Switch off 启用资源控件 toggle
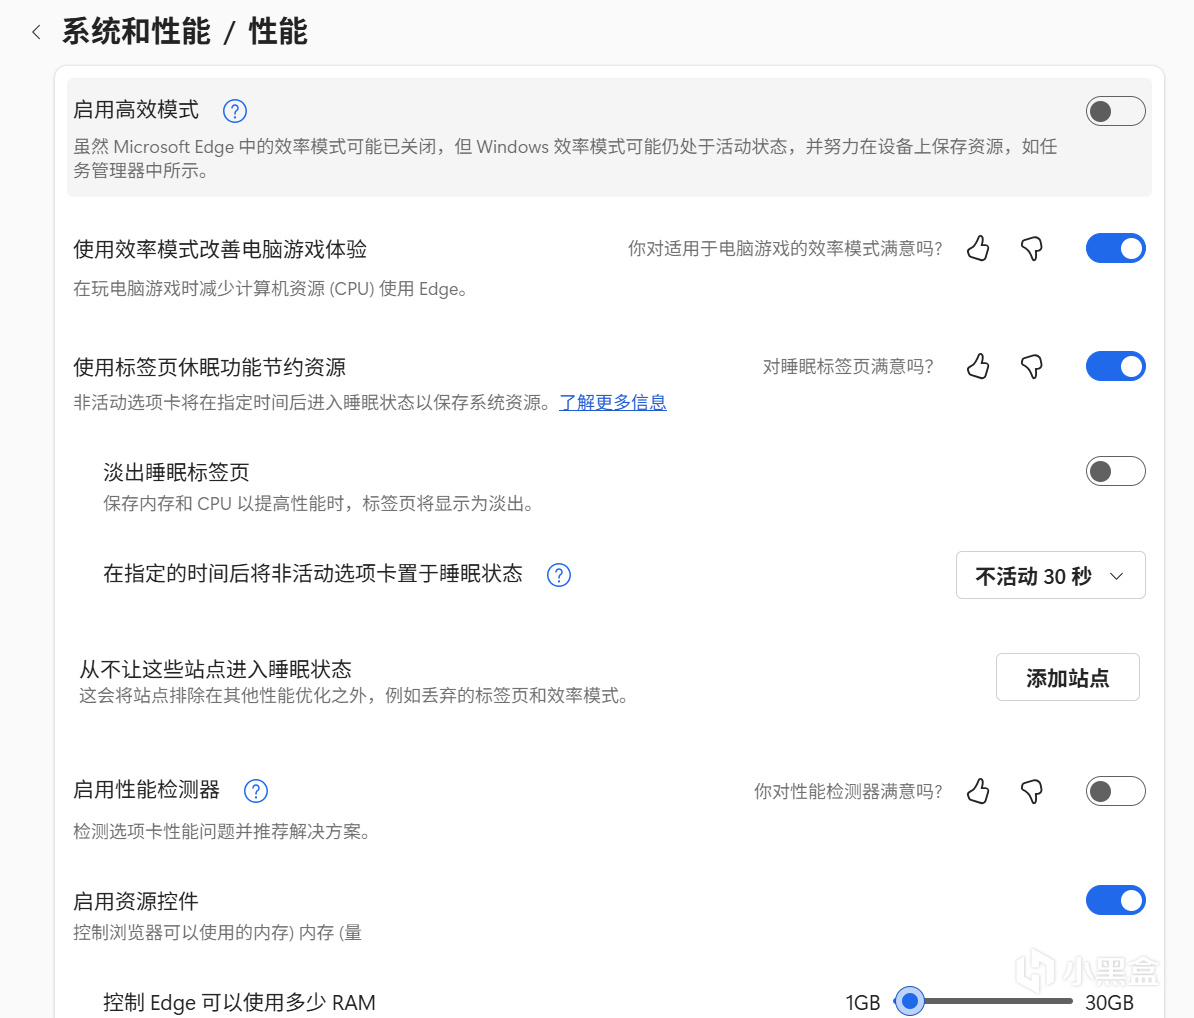The width and height of the screenshot is (1194, 1018). 1116,900
